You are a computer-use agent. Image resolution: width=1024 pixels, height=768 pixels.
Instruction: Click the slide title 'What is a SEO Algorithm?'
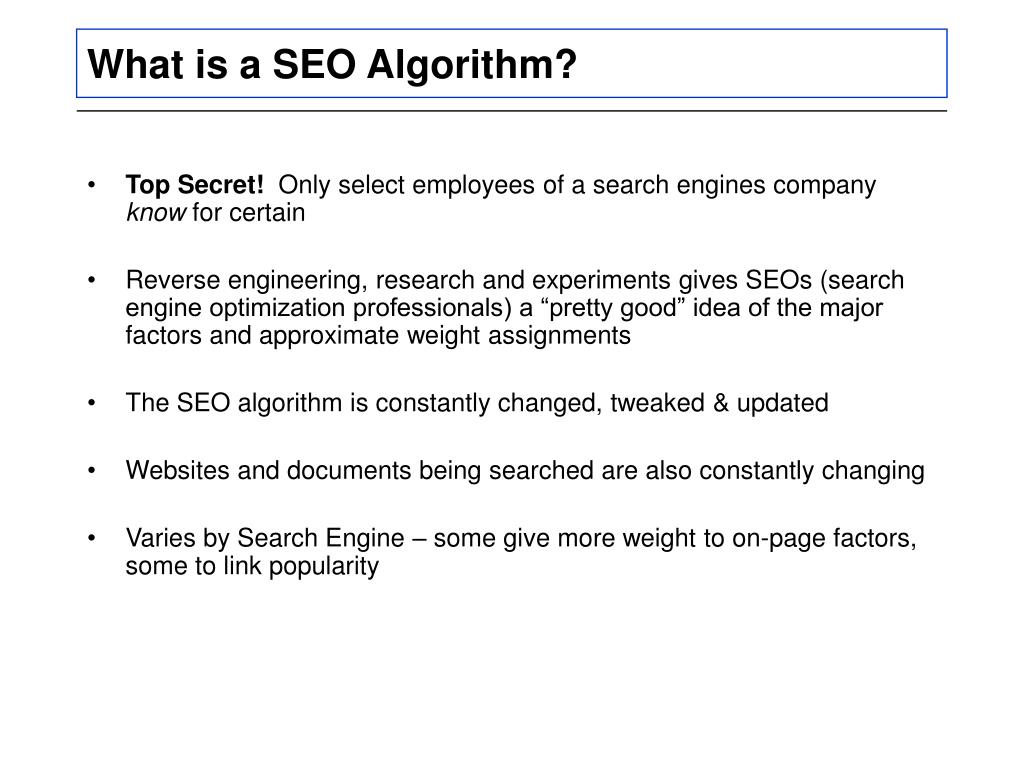point(332,65)
